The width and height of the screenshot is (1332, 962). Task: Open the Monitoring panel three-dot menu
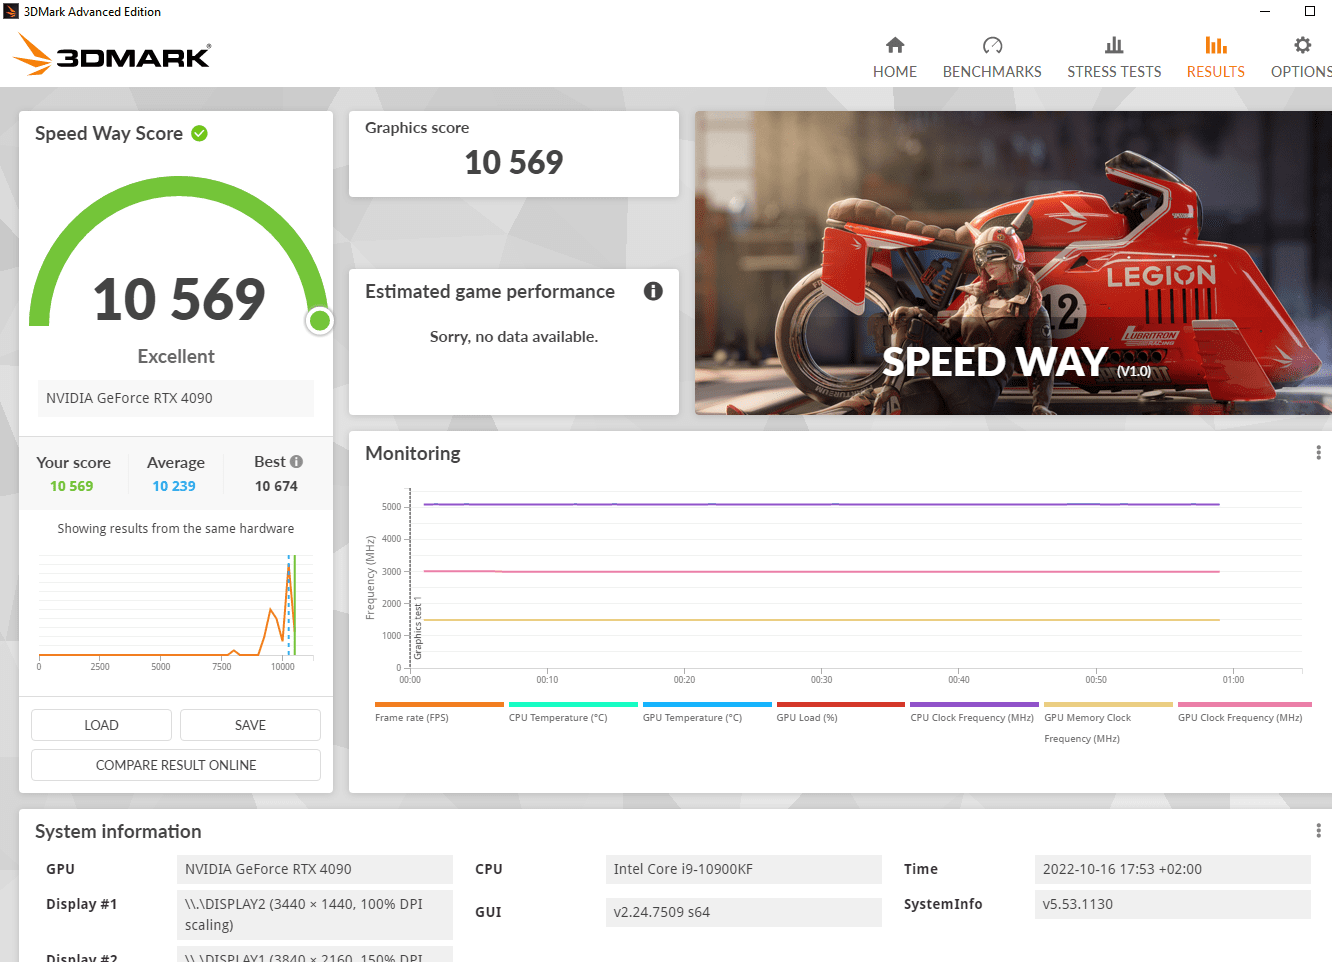(x=1318, y=453)
